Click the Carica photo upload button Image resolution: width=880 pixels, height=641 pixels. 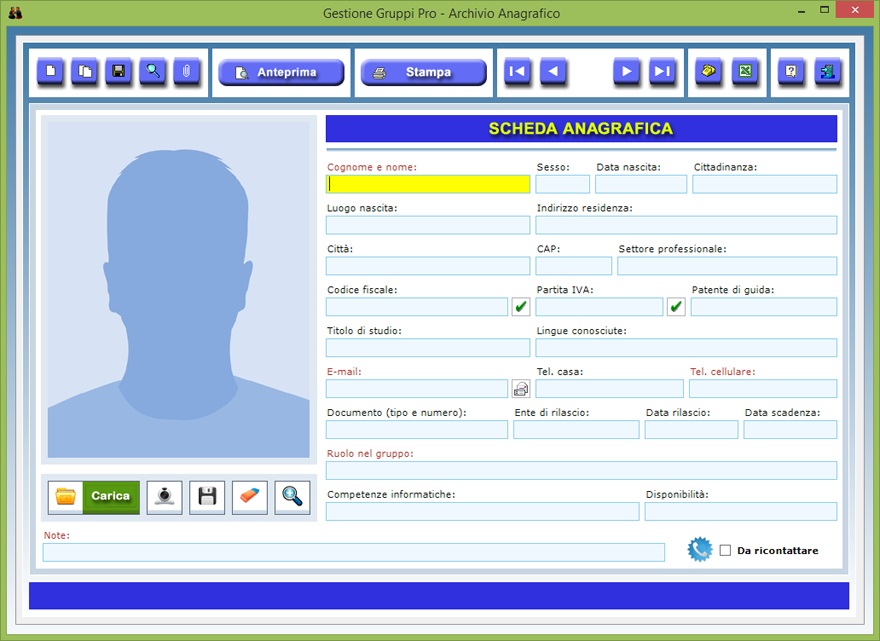coord(94,496)
